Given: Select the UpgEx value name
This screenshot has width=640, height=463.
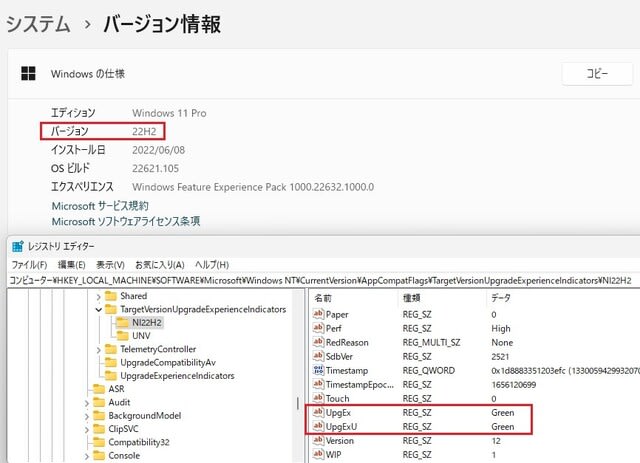Looking at the screenshot, I should (338, 412).
